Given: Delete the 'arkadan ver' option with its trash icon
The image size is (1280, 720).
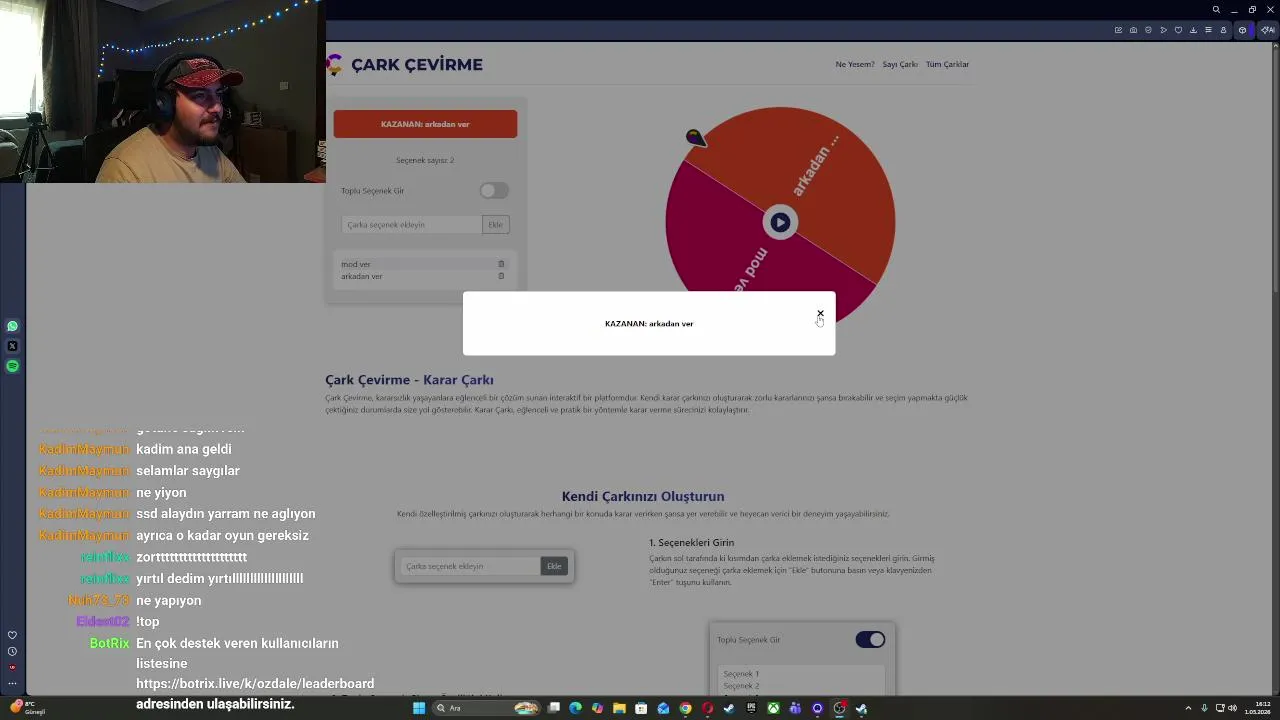Looking at the screenshot, I should [x=501, y=276].
